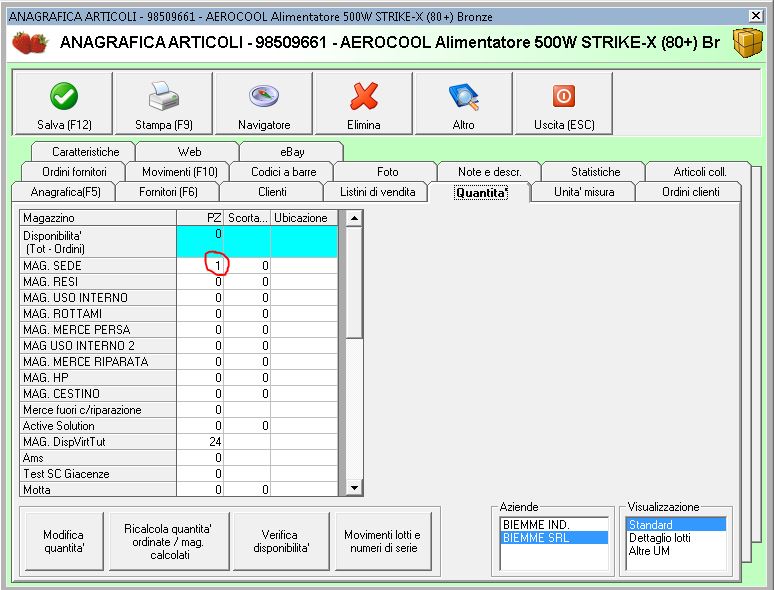Open the Listini di vendita tab
Image resolution: width=774 pixels, height=590 pixels.
click(378, 192)
